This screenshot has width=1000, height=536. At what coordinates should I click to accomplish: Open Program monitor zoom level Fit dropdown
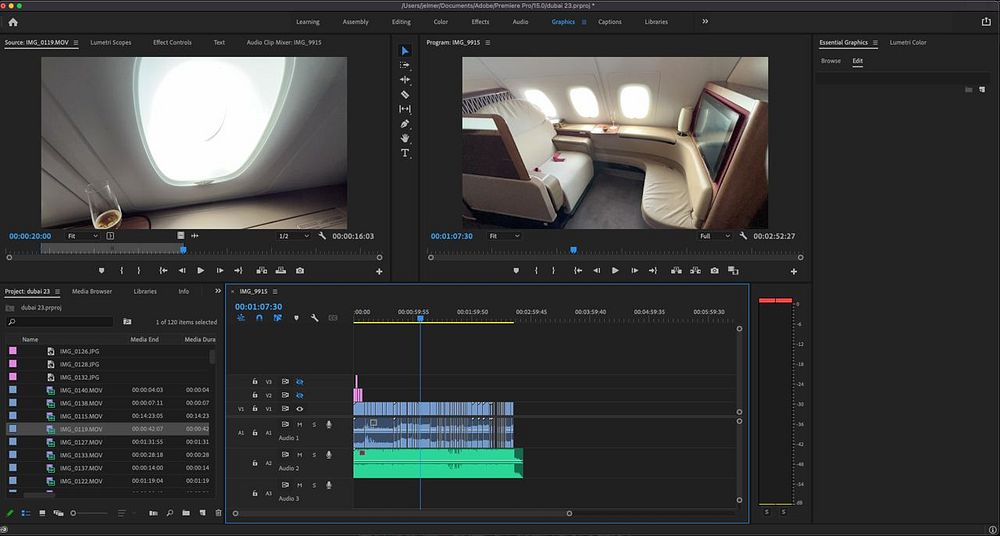coord(504,236)
